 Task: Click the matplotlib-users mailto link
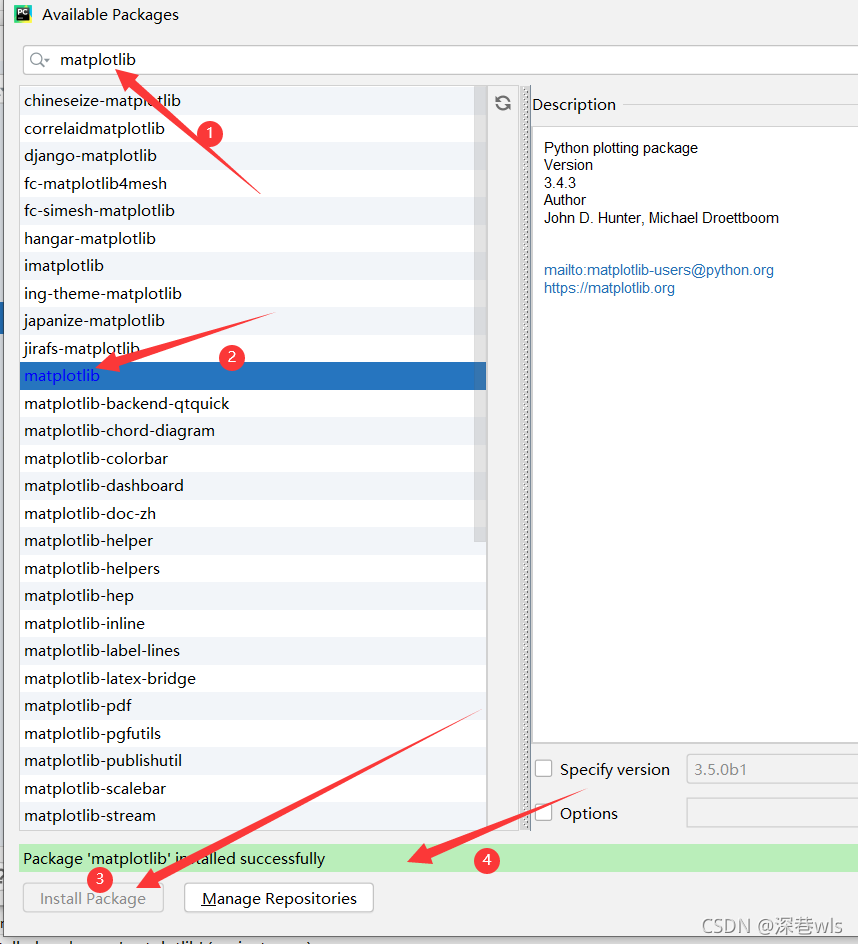(x=658, y=269)
